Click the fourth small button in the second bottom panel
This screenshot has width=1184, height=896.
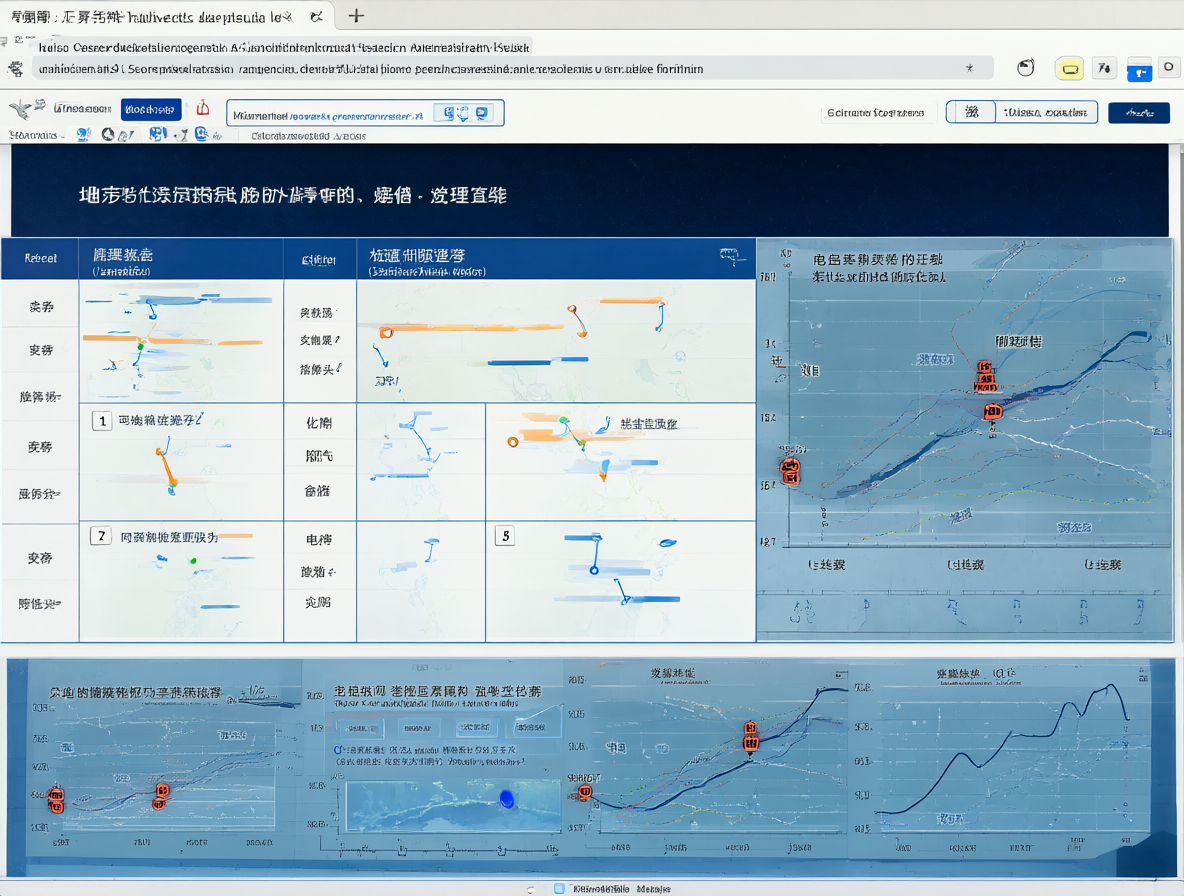point(532,727)
